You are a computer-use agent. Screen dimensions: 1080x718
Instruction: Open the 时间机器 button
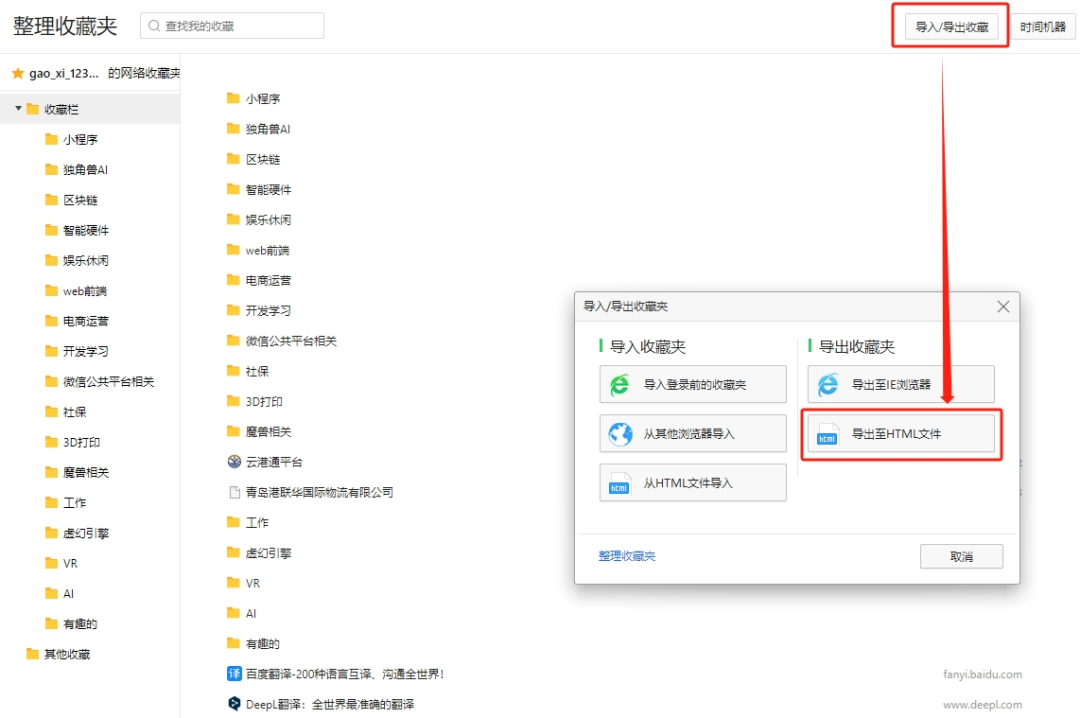(x=1042, y=27)
